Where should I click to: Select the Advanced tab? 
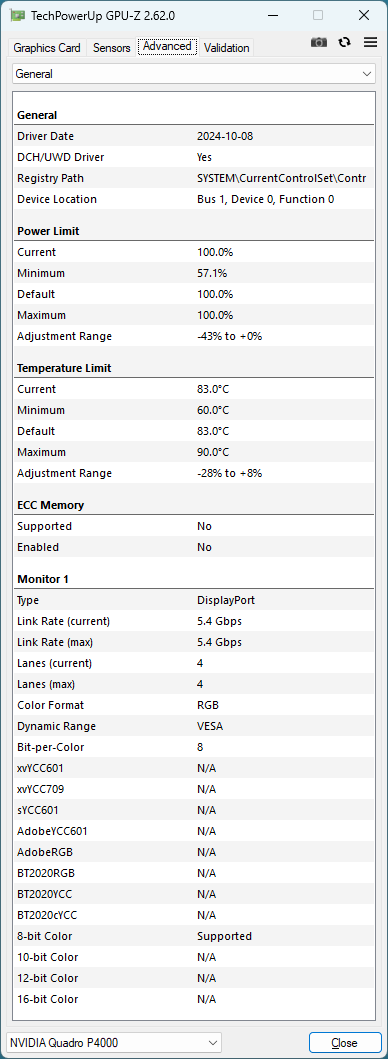(167, 46)
